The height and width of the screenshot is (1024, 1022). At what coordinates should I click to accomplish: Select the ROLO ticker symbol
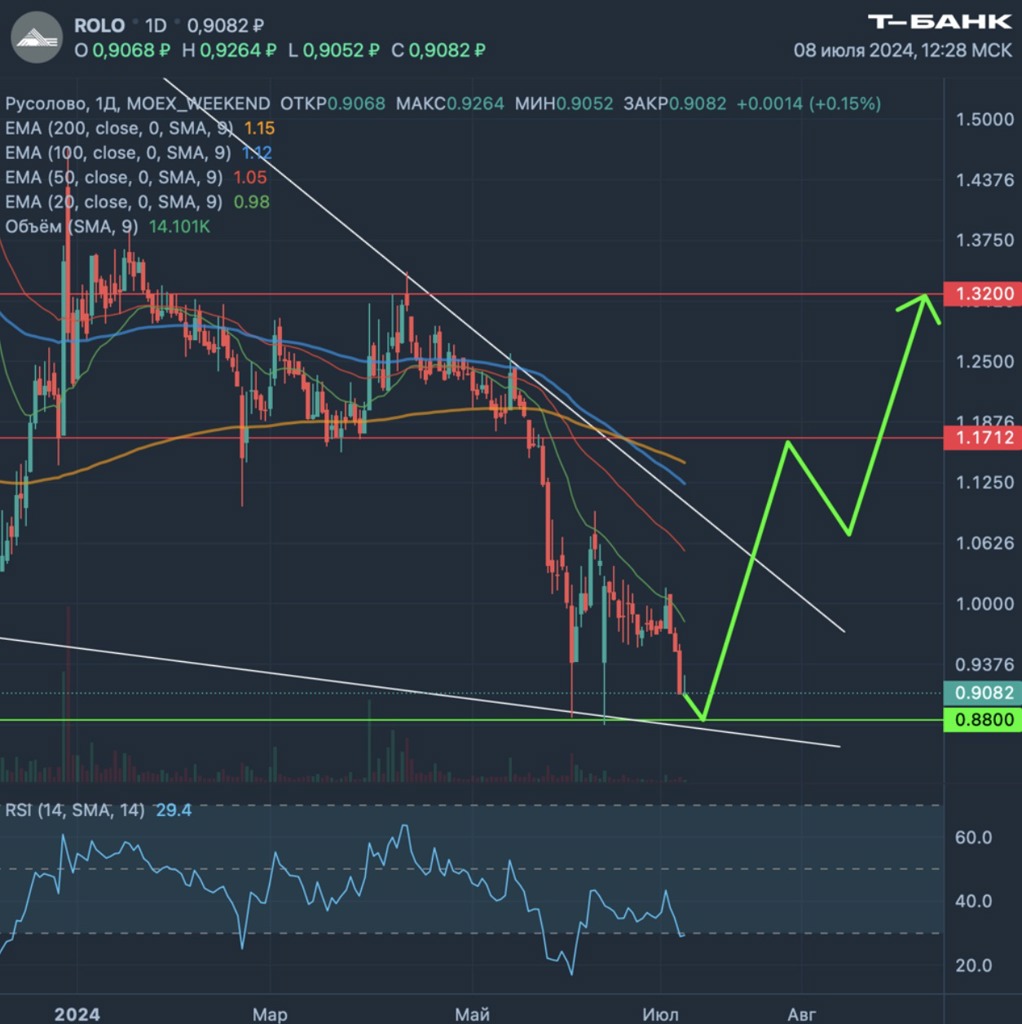pos(100,25)
